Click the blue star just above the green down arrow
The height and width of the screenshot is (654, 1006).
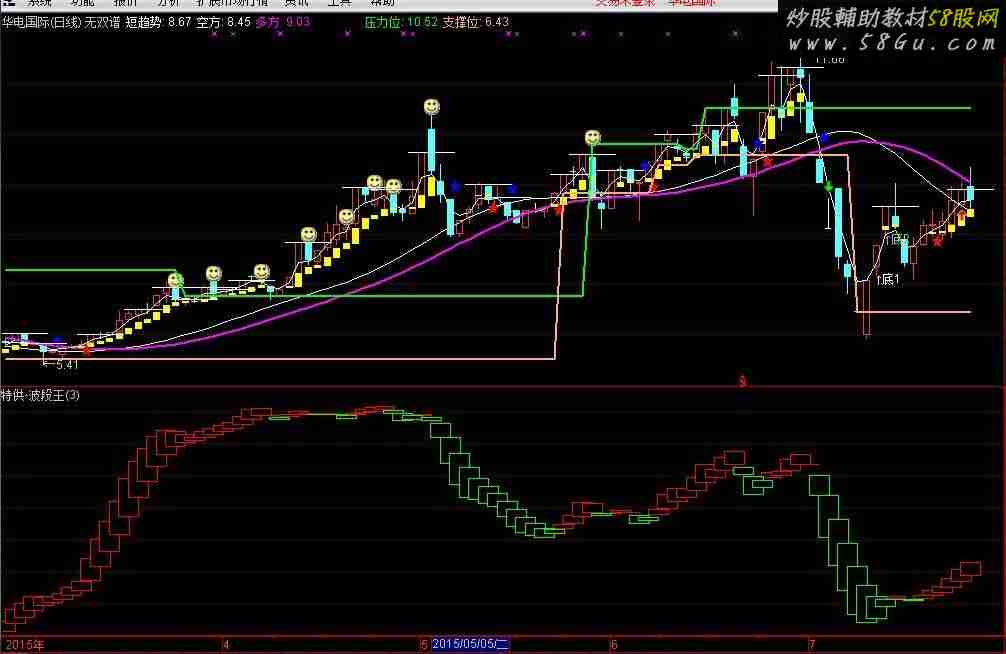(x=824, y=137)
